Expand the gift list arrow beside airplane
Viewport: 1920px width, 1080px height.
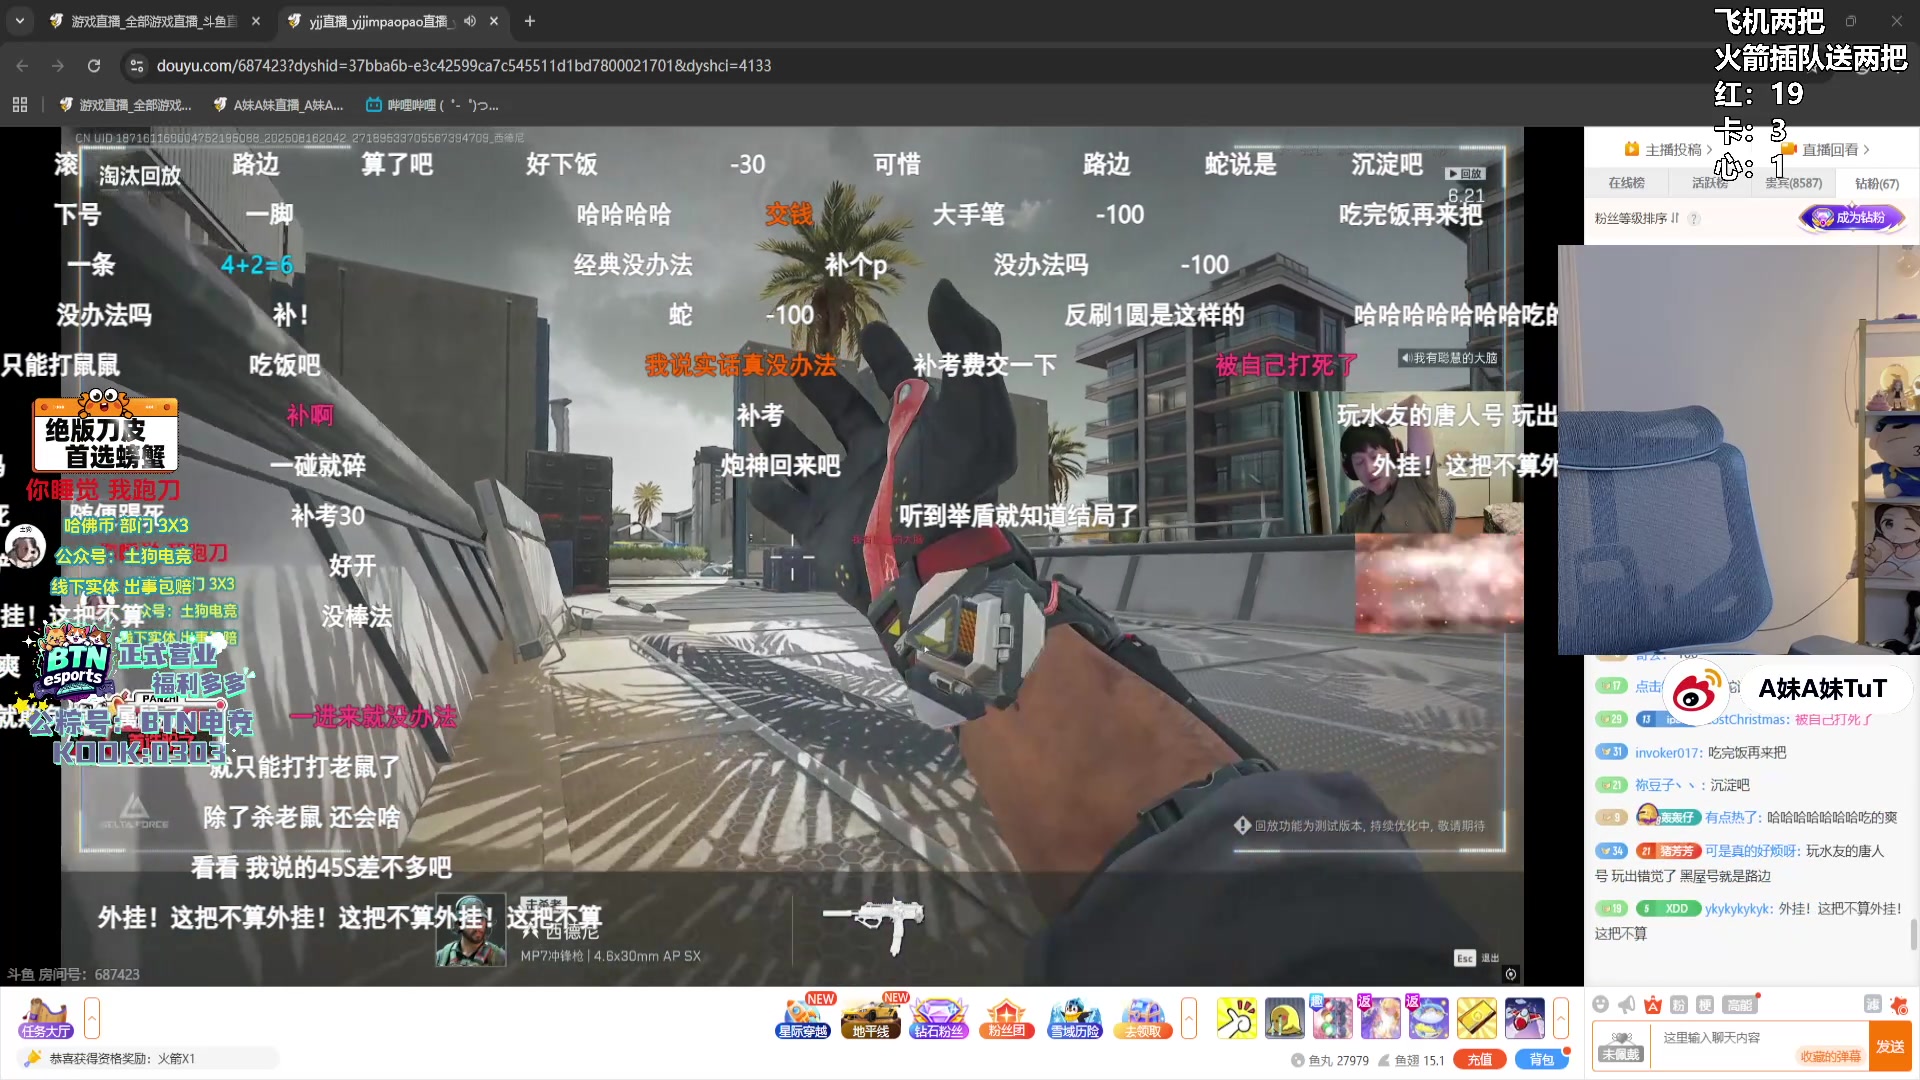tap(1560, 1018)
